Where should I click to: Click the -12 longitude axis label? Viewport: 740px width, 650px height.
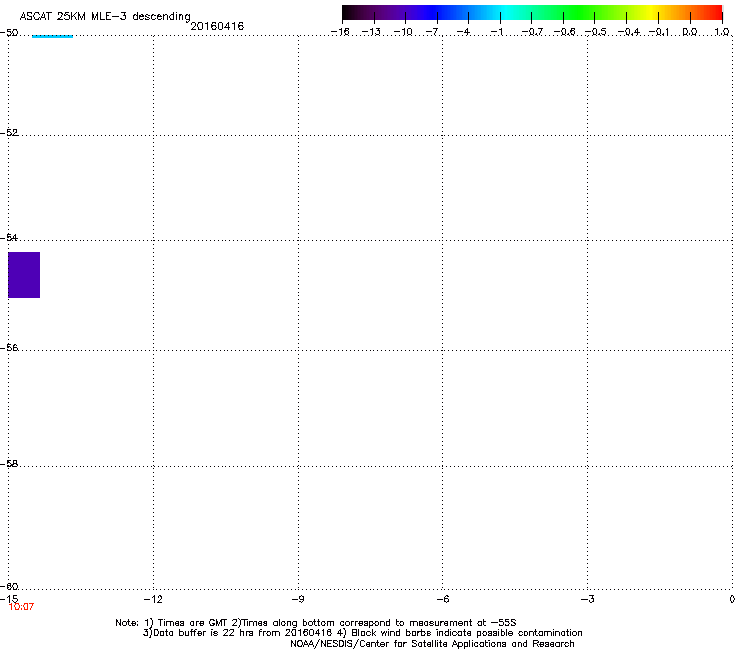pos(153,599)
